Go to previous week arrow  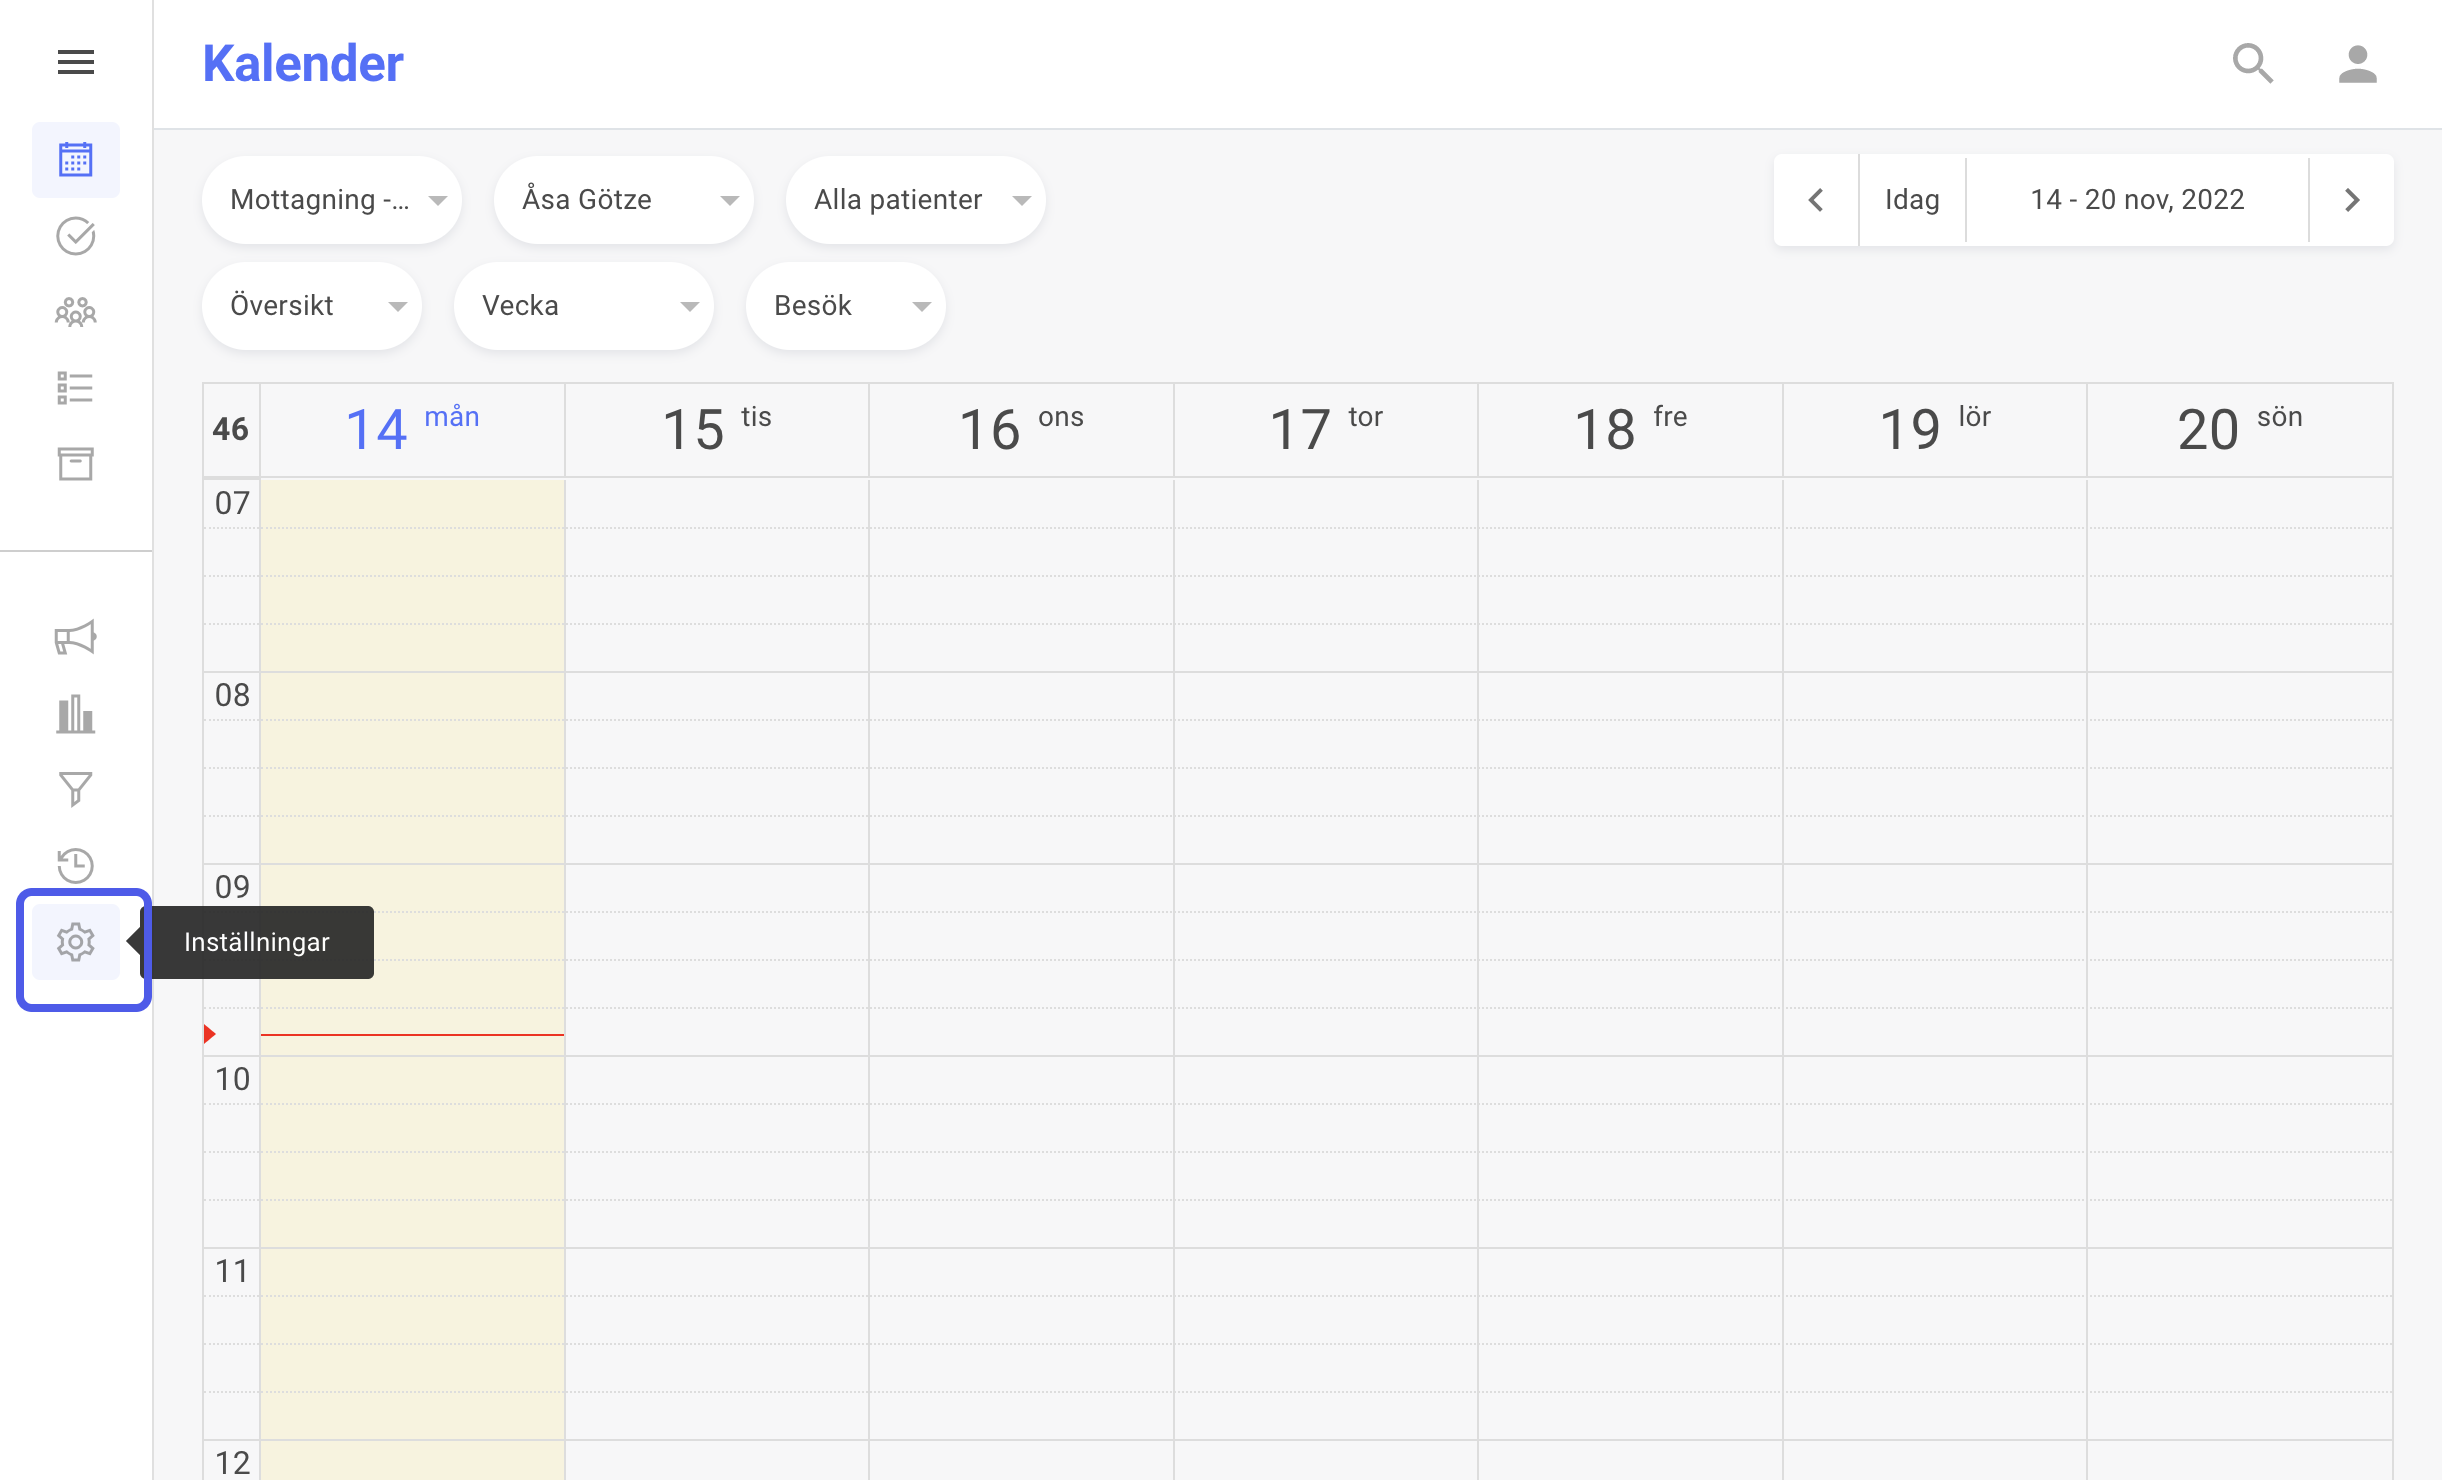click(1816, 200)
